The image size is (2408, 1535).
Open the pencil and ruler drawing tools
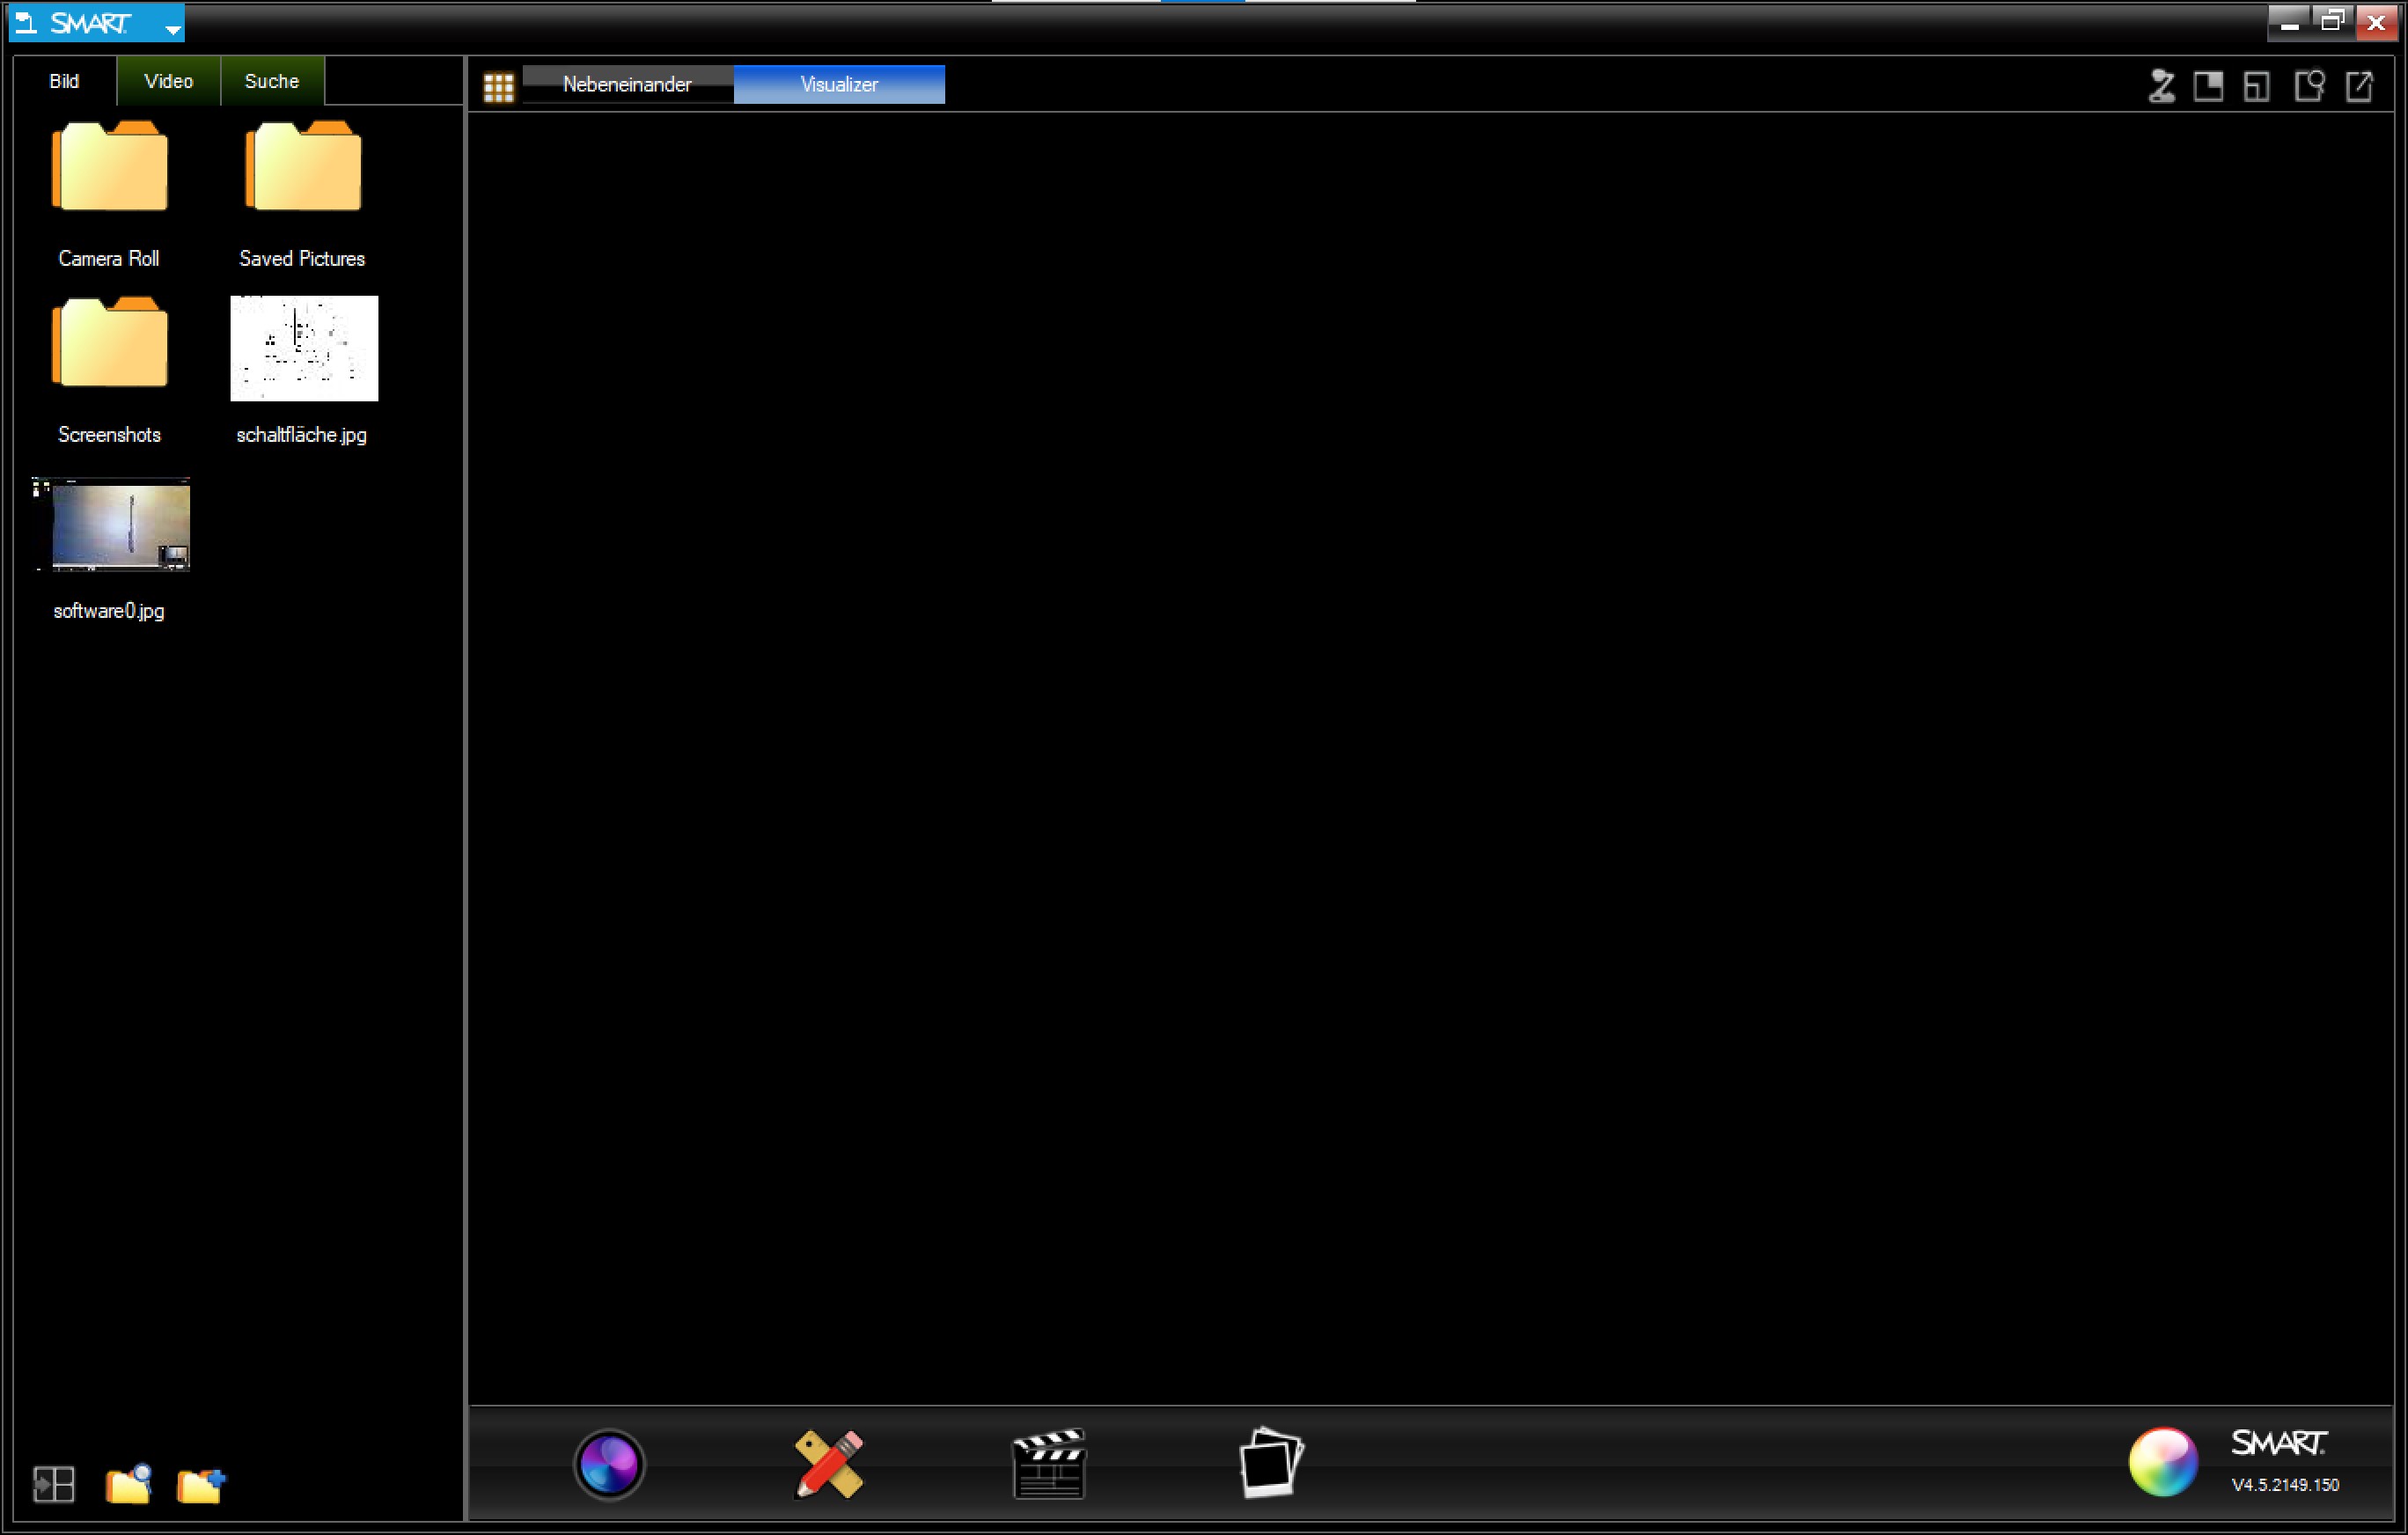[829, 1464]
